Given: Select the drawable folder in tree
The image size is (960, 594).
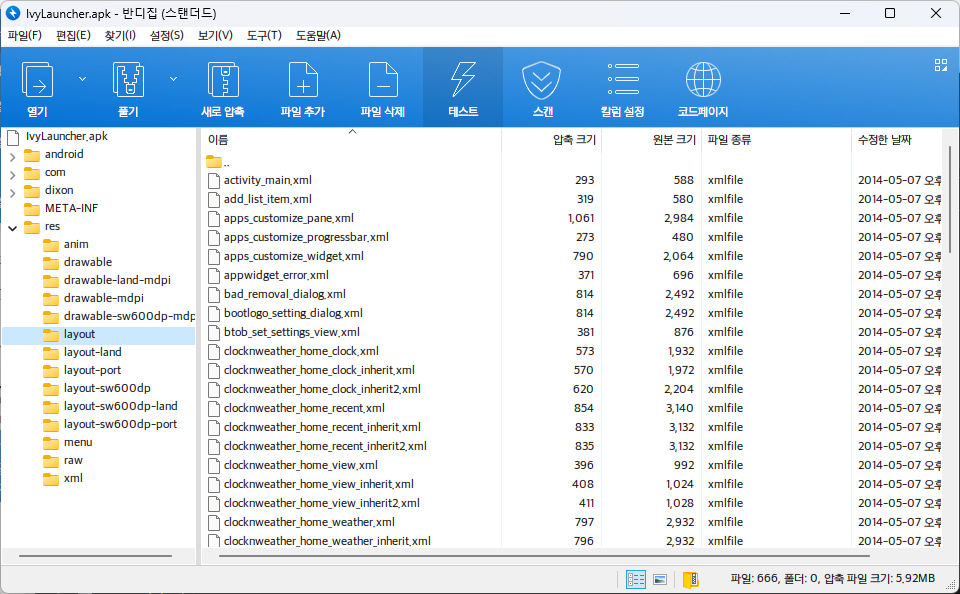Looking at the screenshot, I should 88,262.
